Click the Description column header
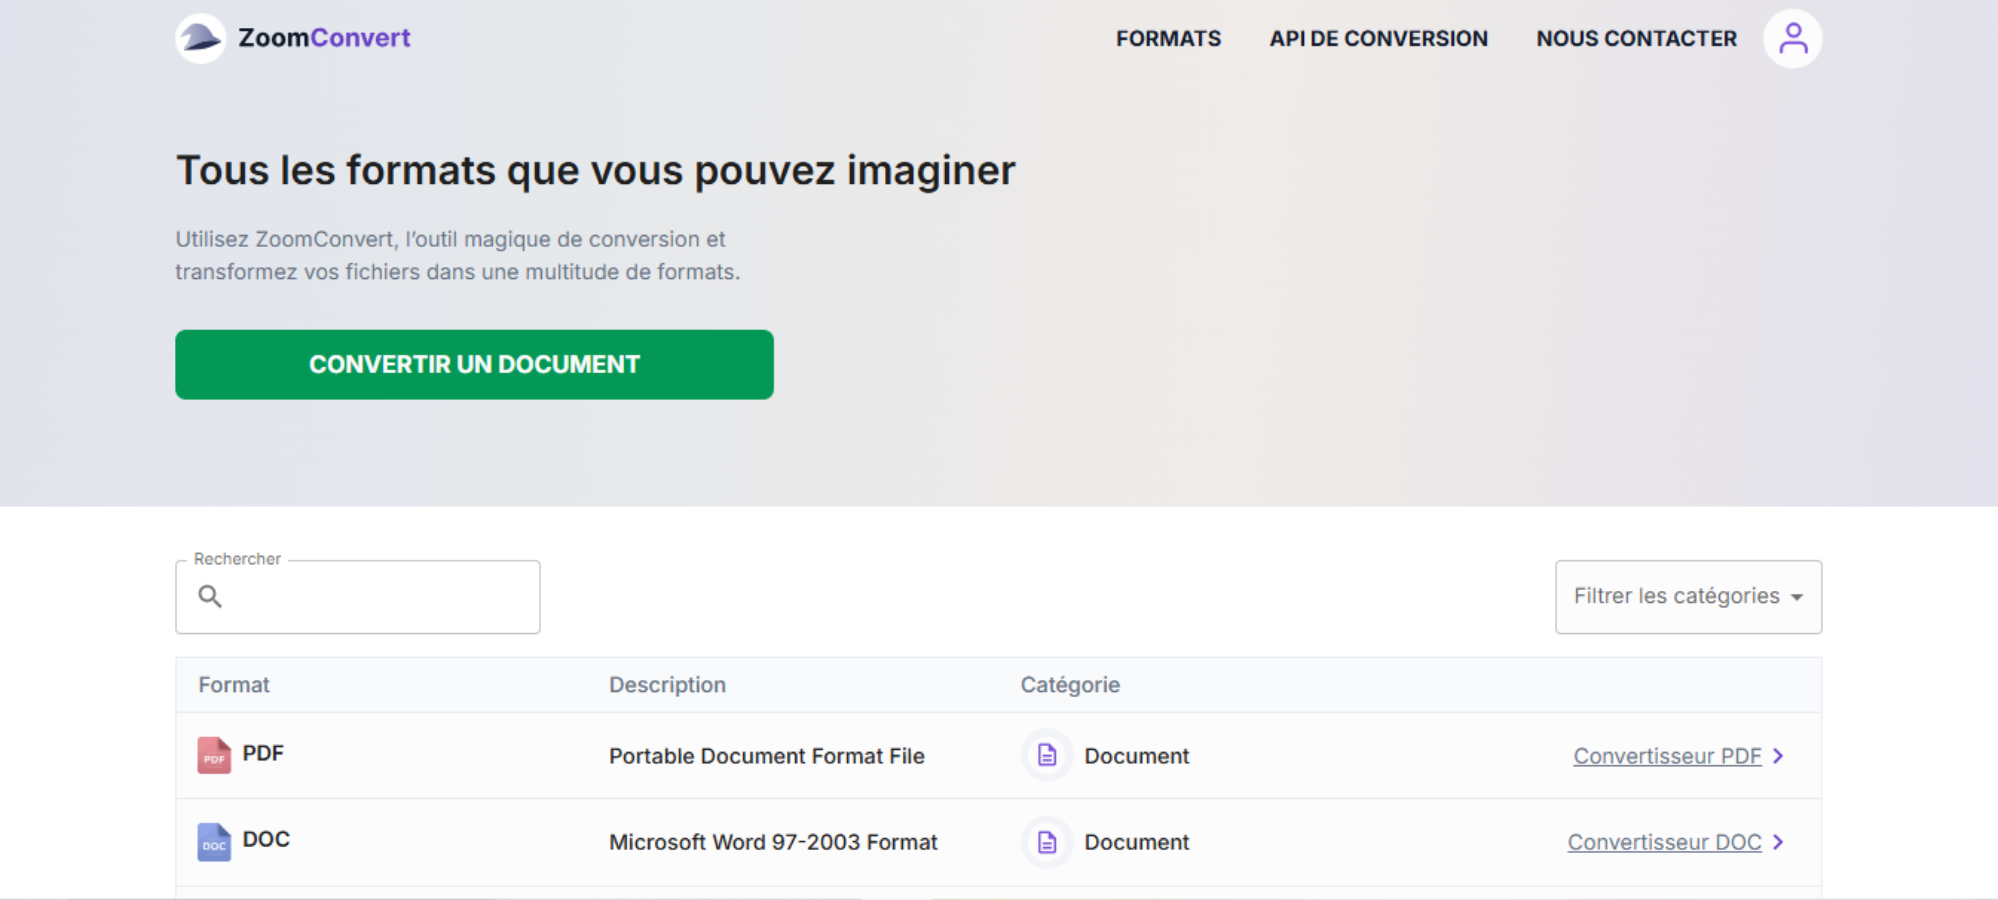The height and width of the screenshot is (900, 1998). point(667,685)
